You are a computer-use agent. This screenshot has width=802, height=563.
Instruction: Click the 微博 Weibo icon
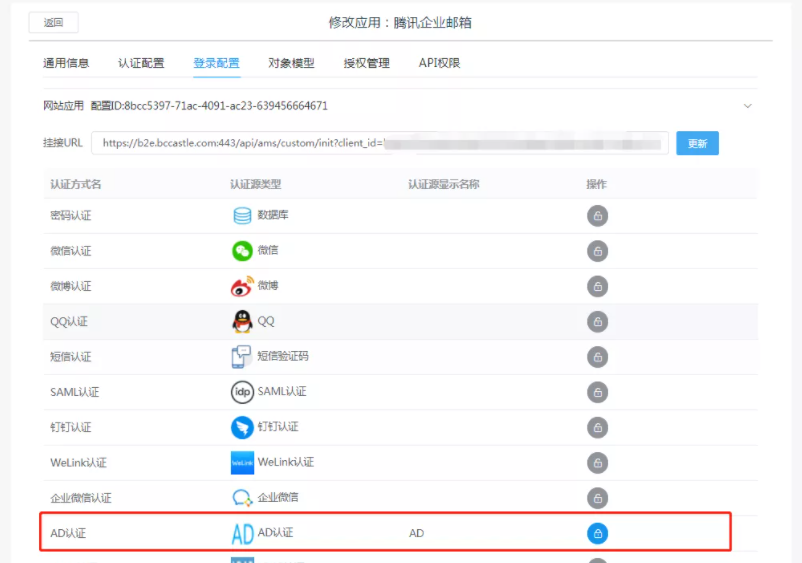pos(242,286)
